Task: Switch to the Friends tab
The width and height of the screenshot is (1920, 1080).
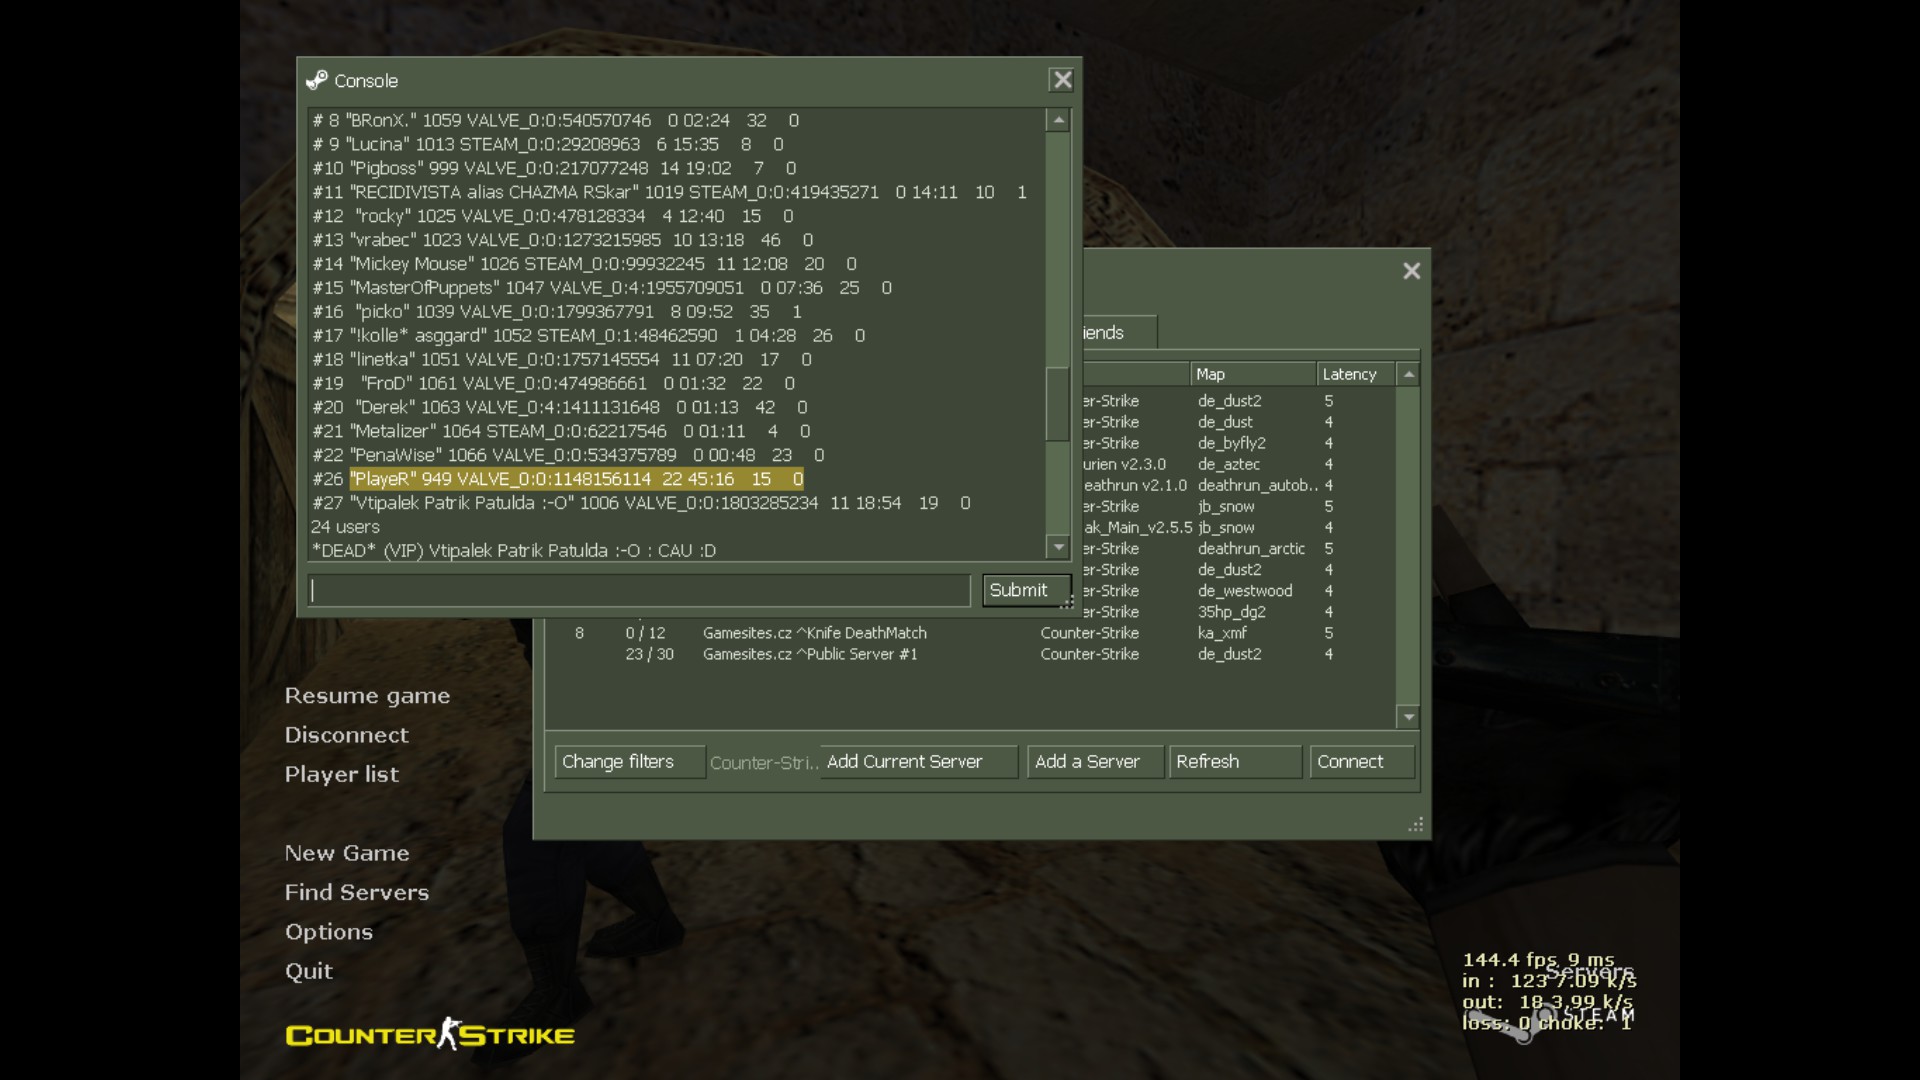Action: [1119, 333]
